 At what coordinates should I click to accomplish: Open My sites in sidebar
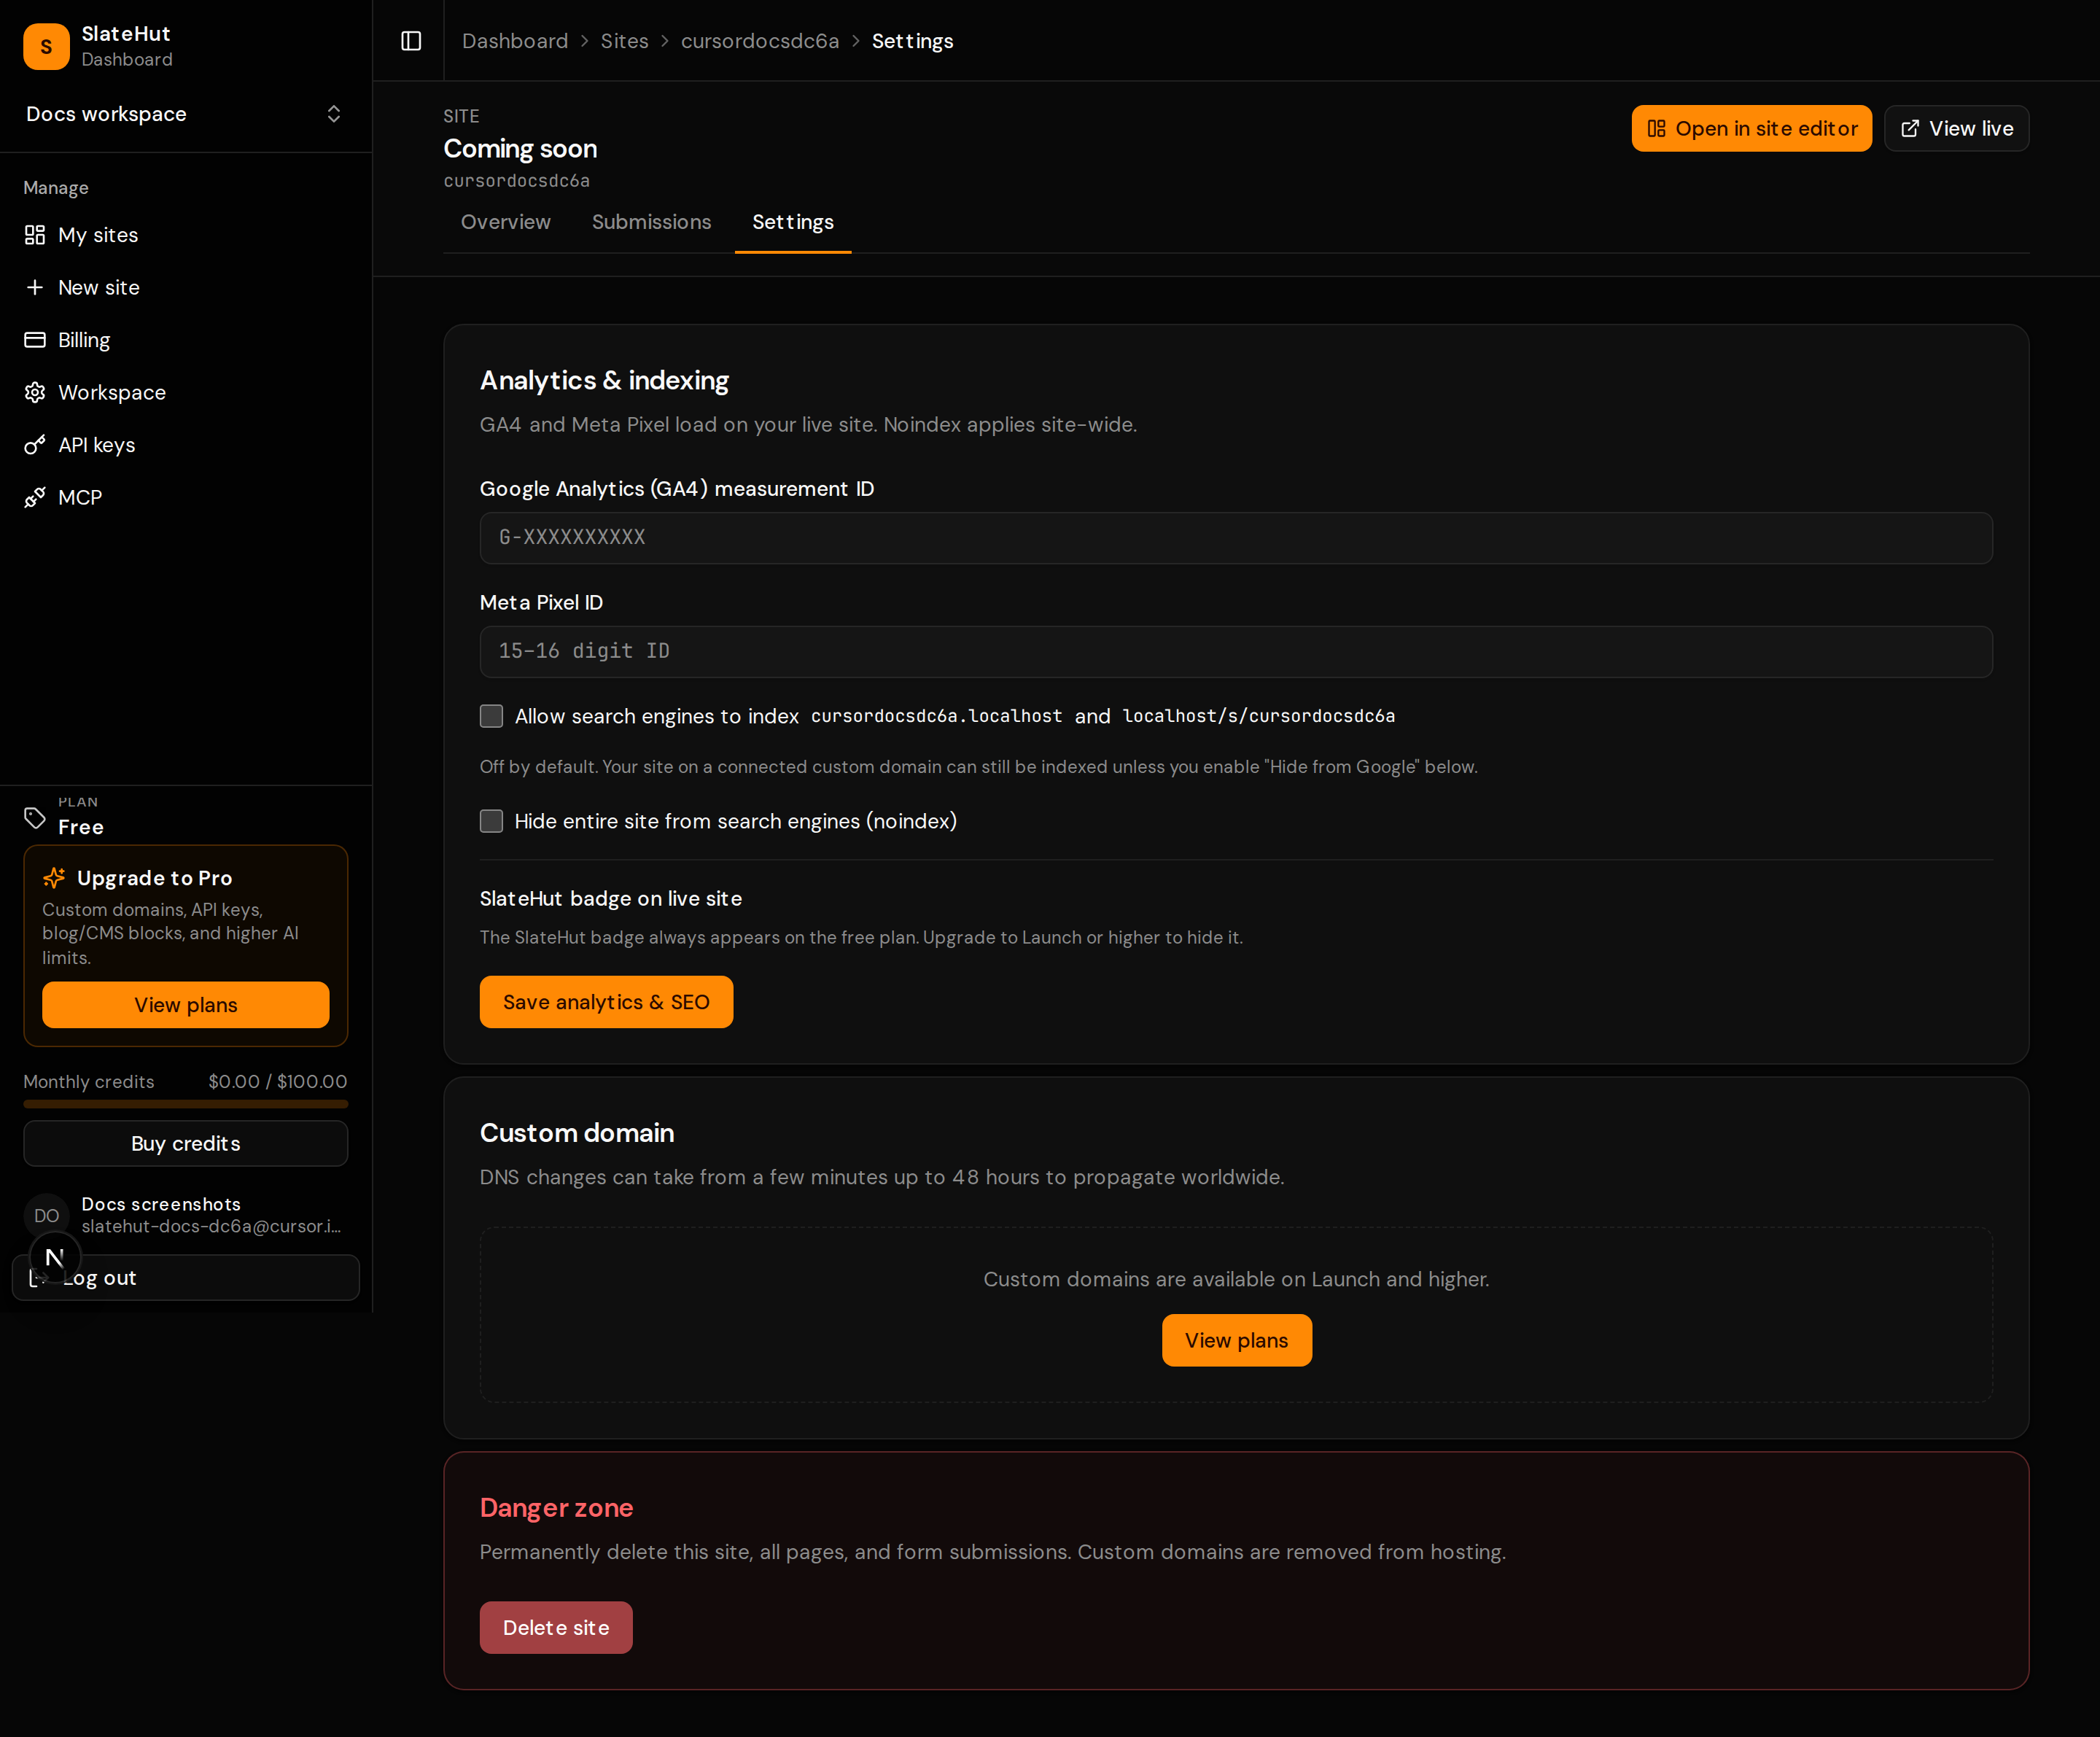coord(186,235)
